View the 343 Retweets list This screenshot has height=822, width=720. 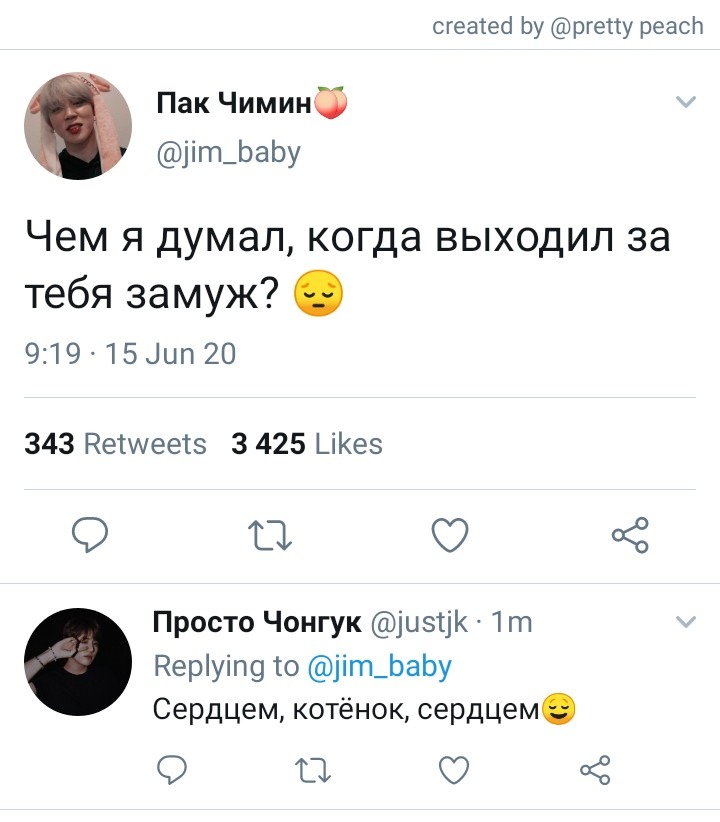(x=115, y=444)
